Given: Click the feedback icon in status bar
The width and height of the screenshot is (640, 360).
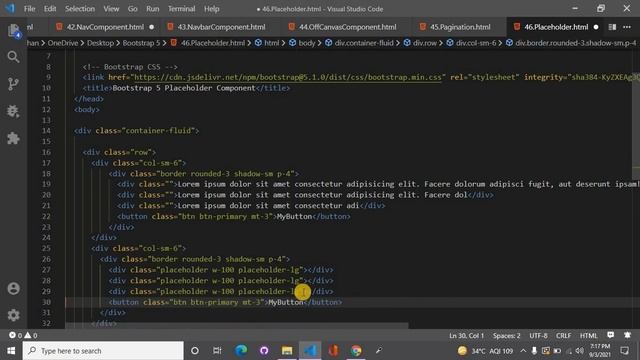Looking at the screenshot, I should (611, 335).
